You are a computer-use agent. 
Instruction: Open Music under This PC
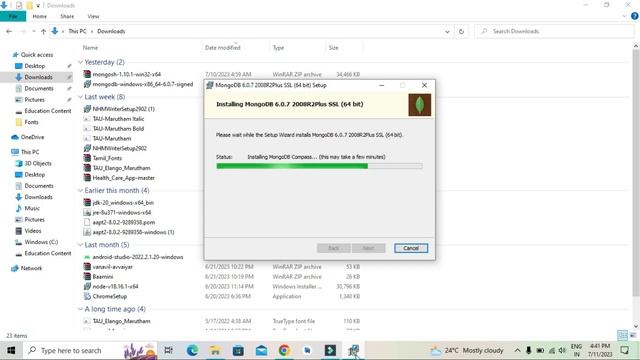[32, 208]
